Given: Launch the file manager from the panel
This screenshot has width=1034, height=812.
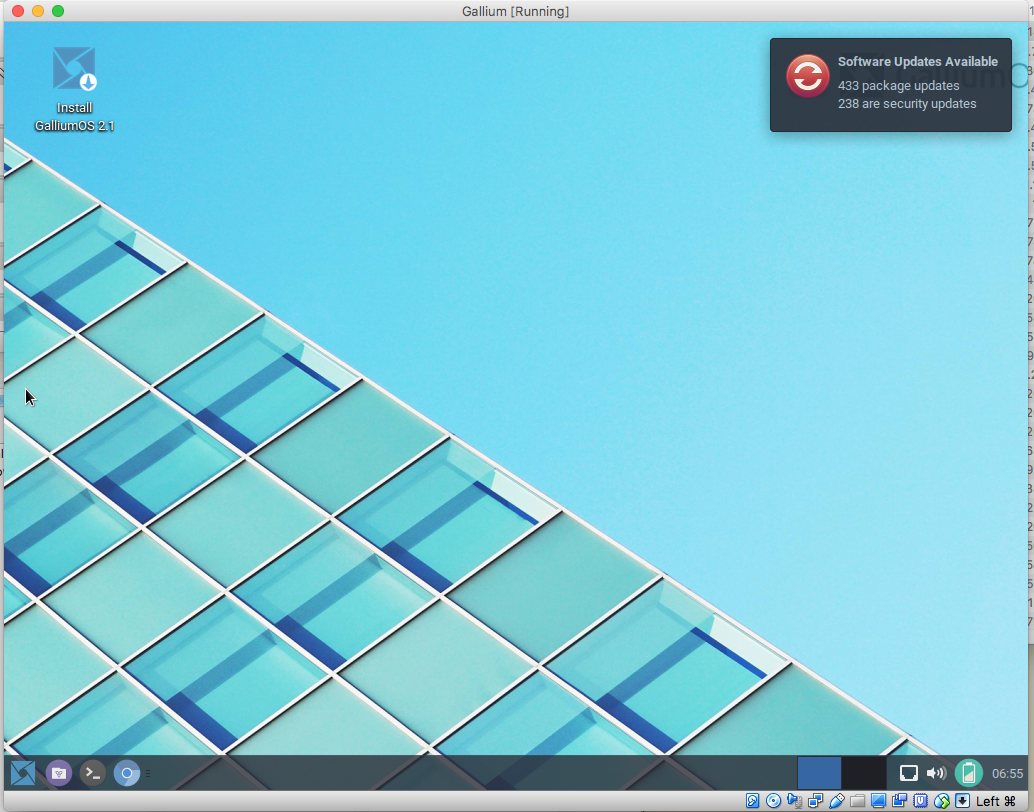Looking at the screenshot, I should pos(59,773).
